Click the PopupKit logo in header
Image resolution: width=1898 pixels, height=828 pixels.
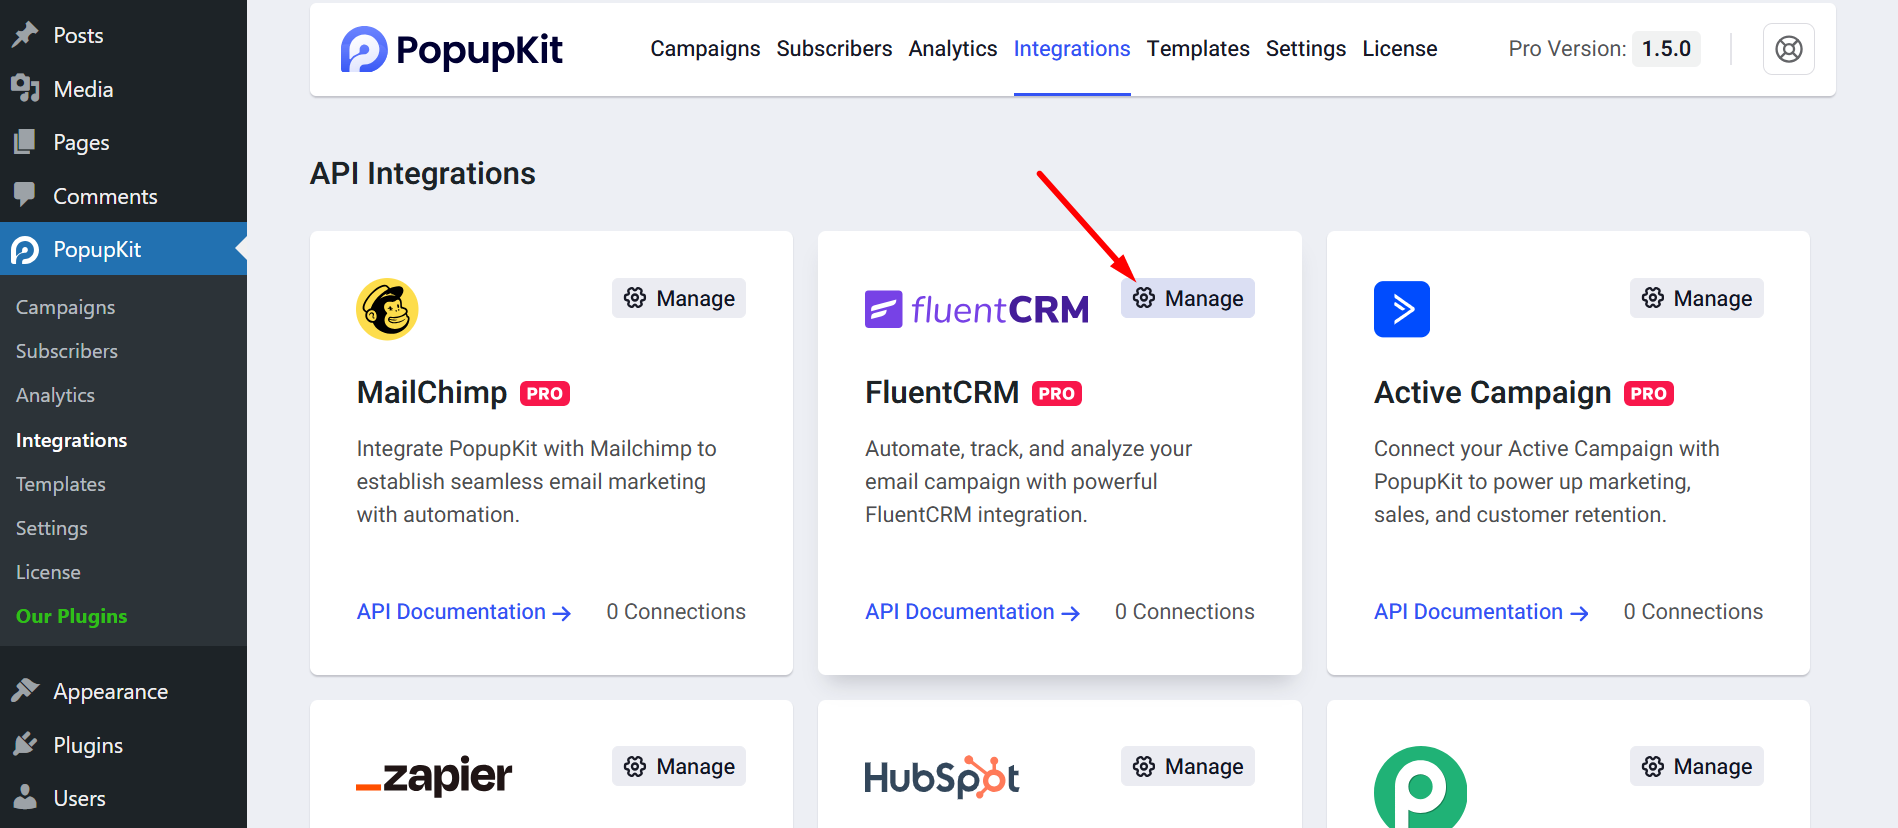[x=452, y=49]
